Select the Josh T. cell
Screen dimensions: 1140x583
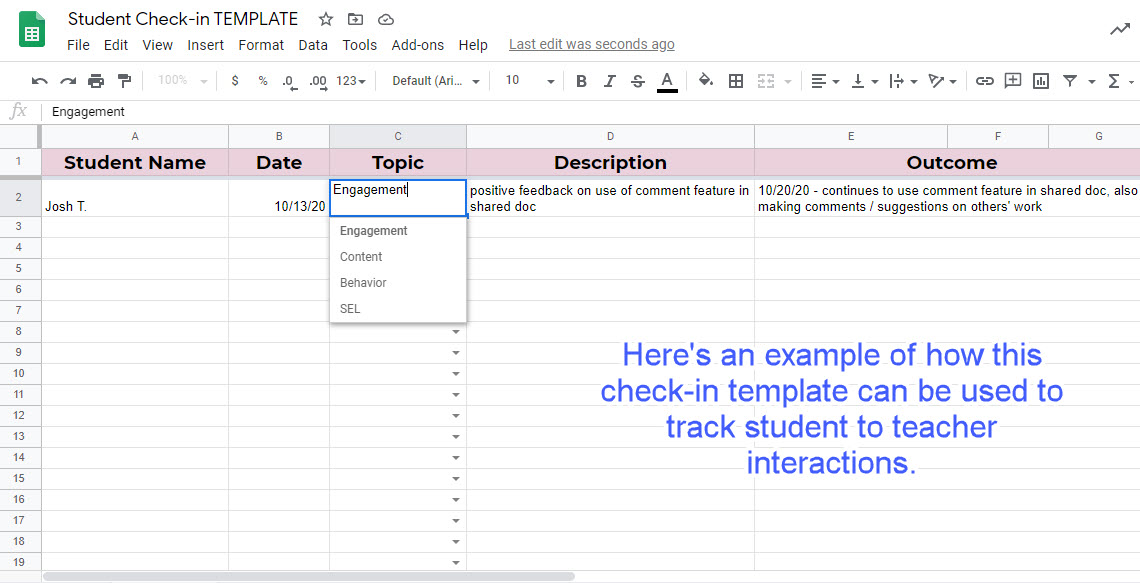tap(135, 198)
